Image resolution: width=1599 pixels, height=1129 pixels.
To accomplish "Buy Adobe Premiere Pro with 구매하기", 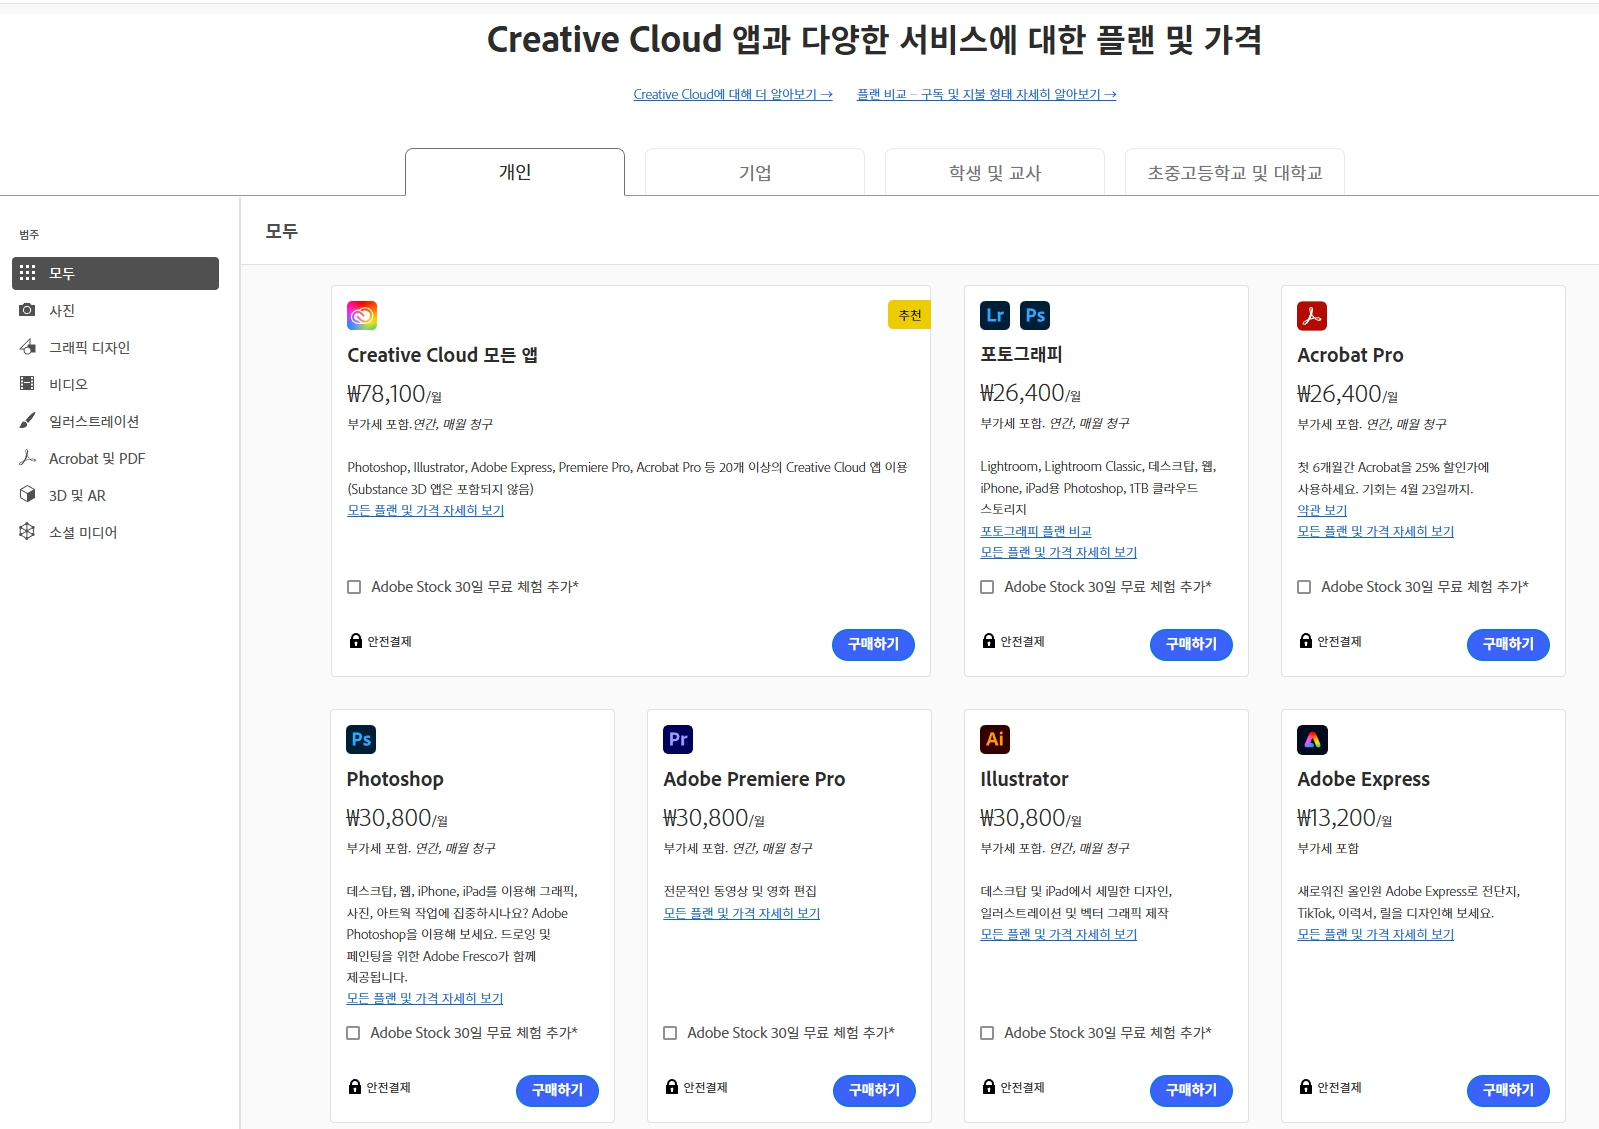I will pos(874,1090).
